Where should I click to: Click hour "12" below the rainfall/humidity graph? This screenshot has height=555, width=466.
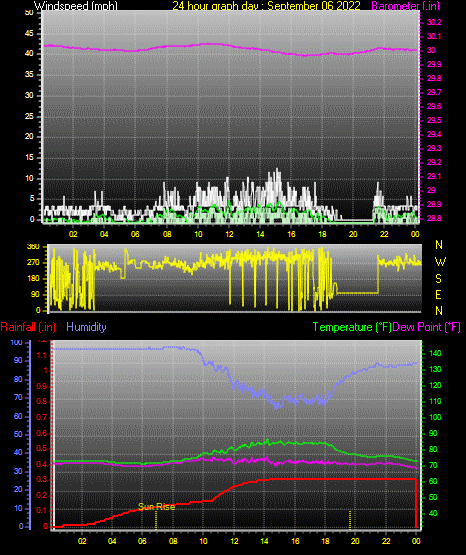coord(234,541)
